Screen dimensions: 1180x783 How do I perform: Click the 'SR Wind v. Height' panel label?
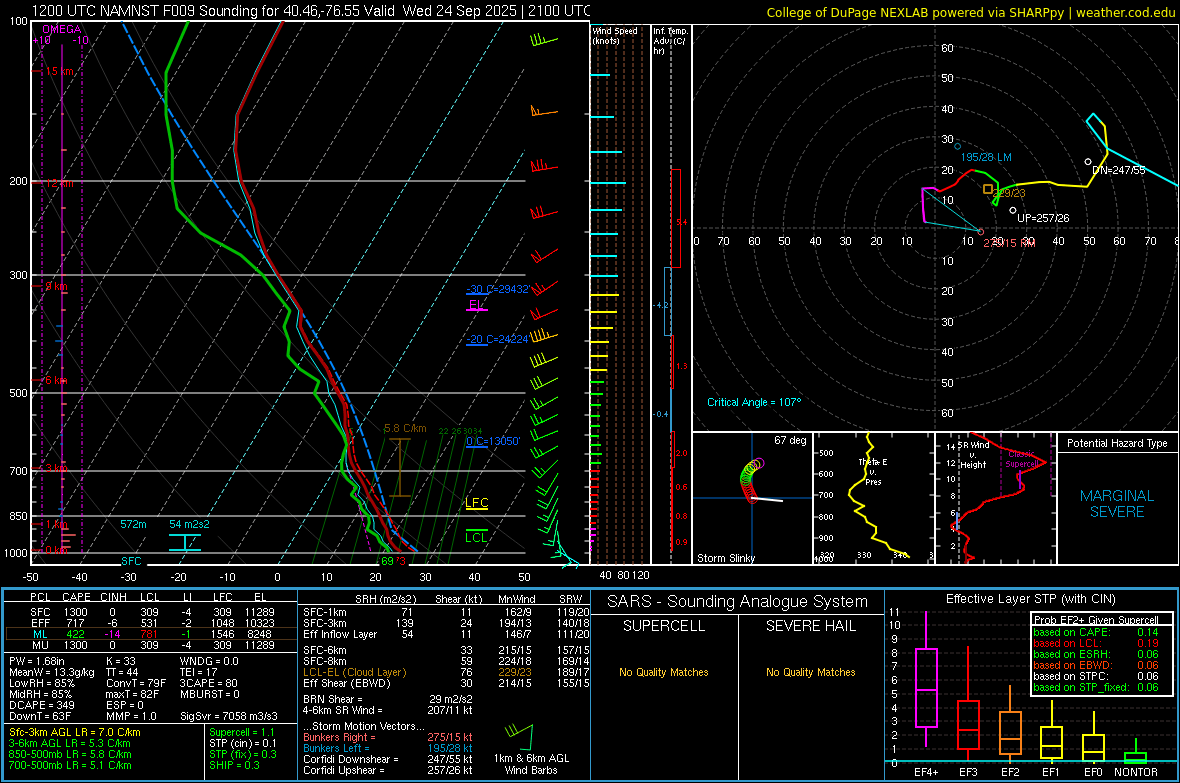pos(973,455)
